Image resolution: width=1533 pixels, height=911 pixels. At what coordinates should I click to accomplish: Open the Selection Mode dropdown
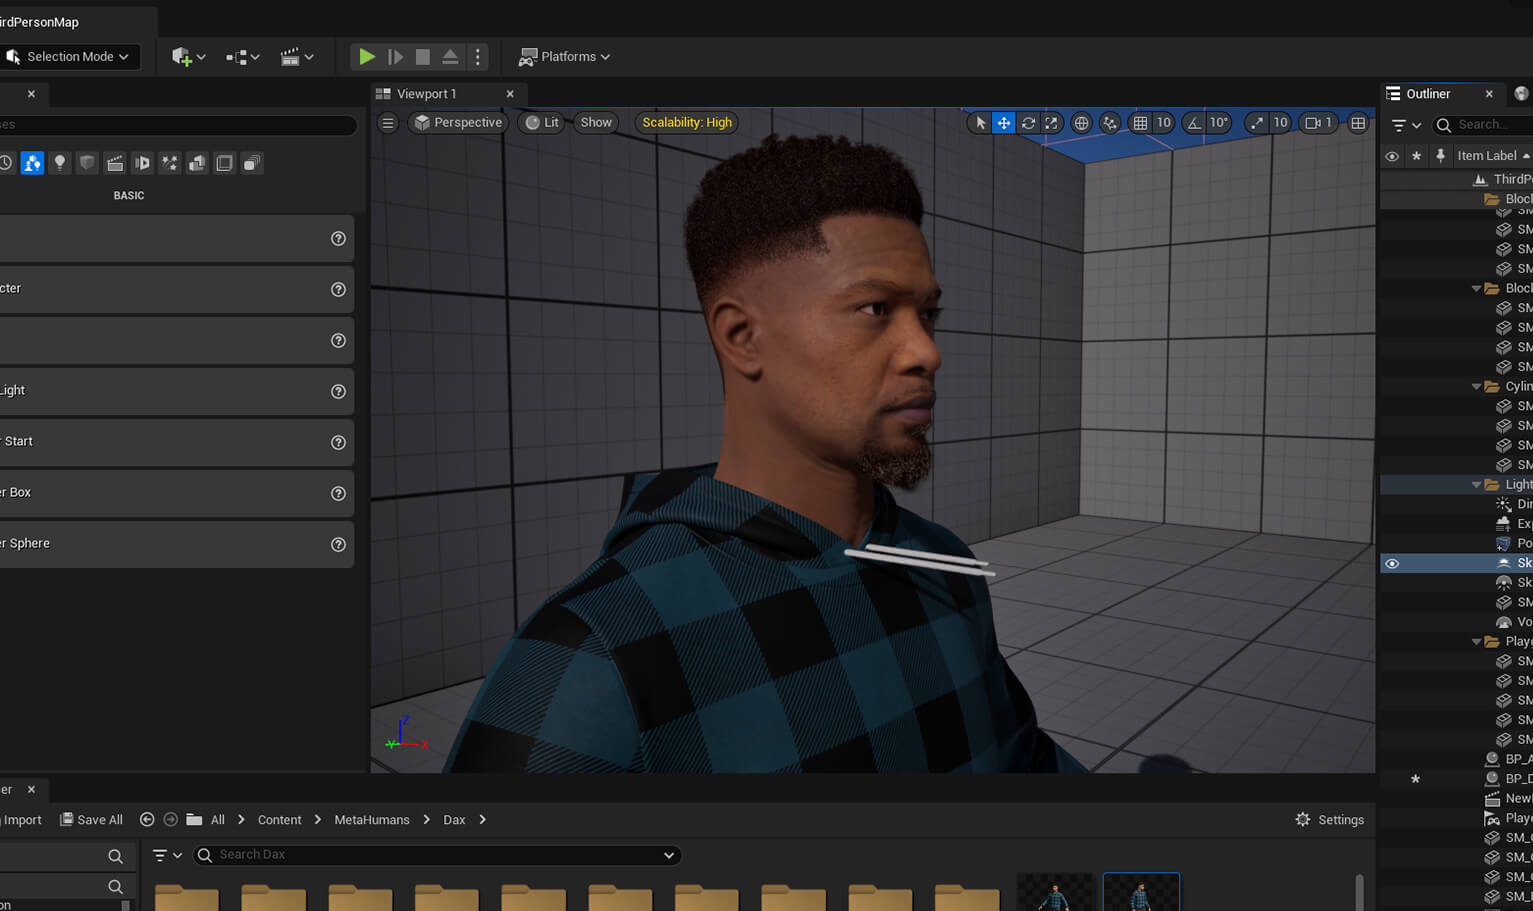pyautogui.click(x=69, y=57)
